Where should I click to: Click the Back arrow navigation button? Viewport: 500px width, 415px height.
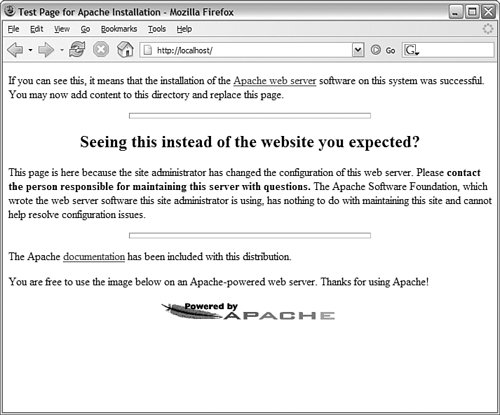[15, 50]
